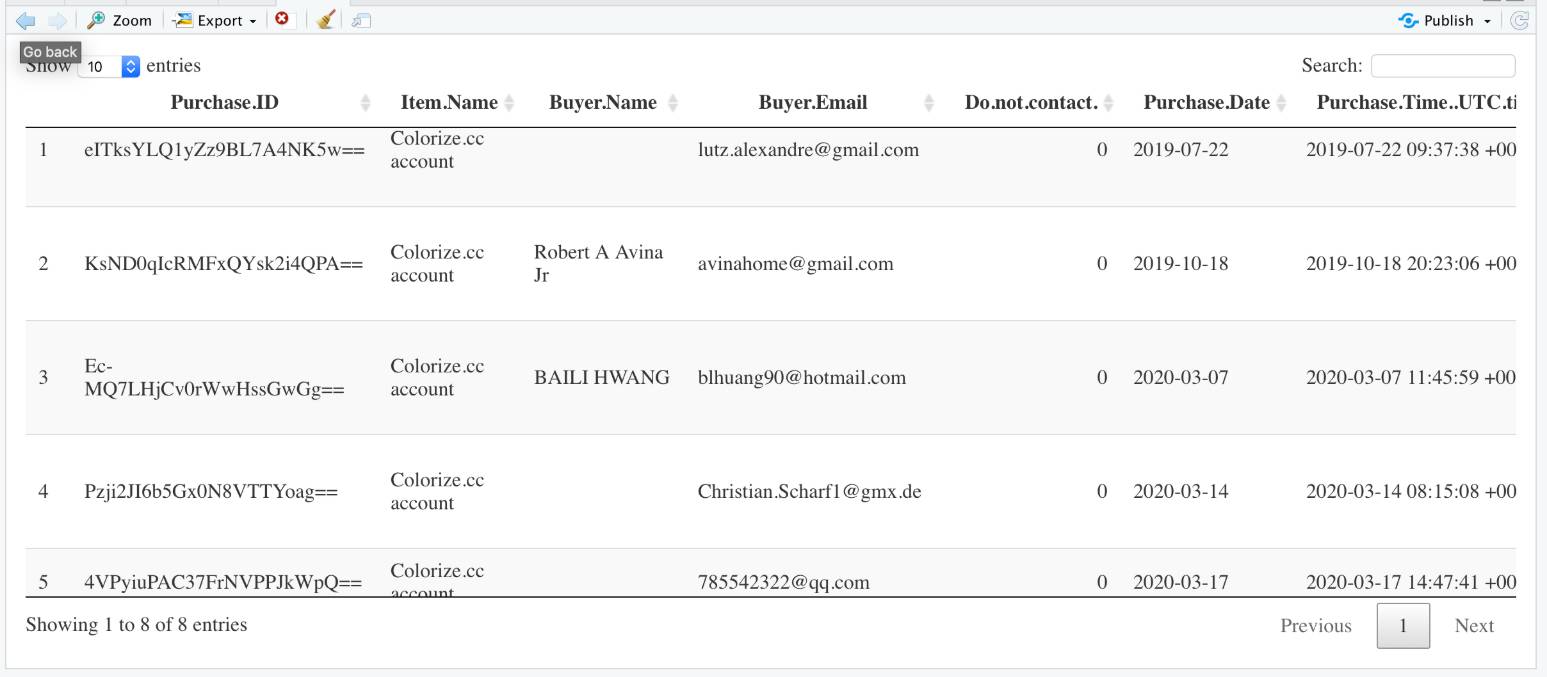
Task: Select the Christian.Scharf1@gmx.de email cell
Action: pyautogui.click(x=809, y=492)
